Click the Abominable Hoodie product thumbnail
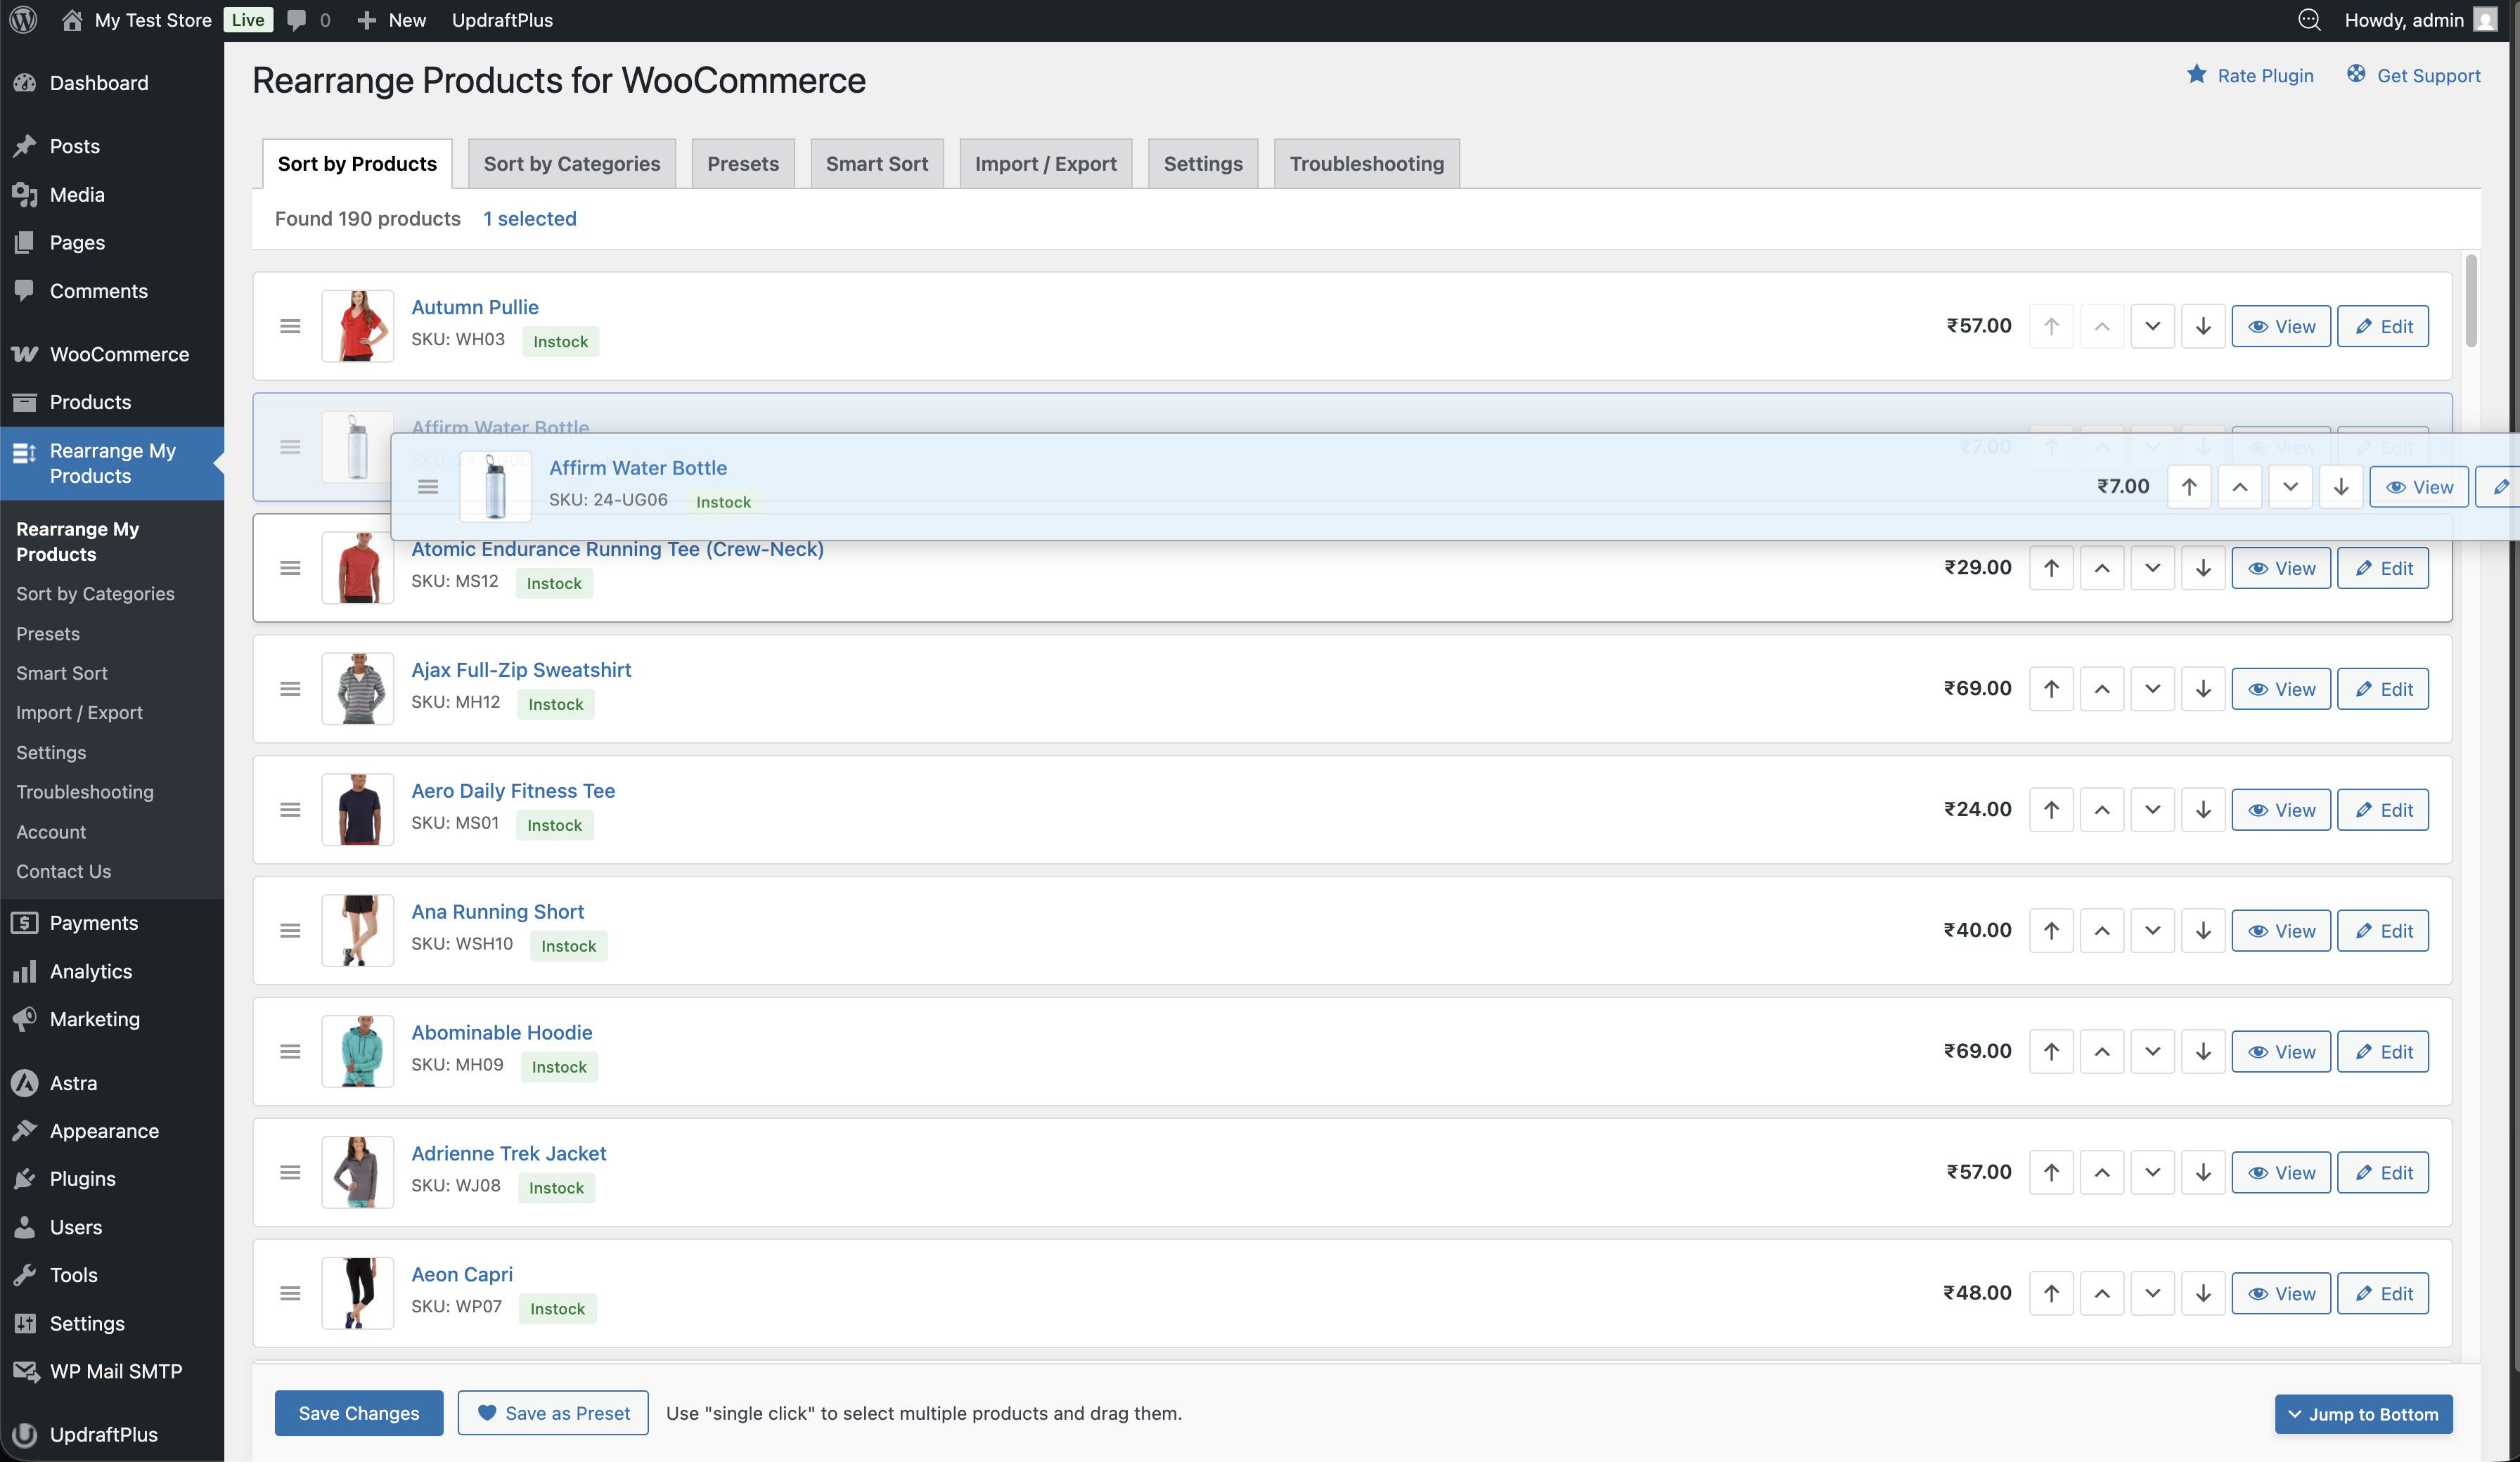This screenshot has width=2520, height=1462. click(x=358, y=1051)
